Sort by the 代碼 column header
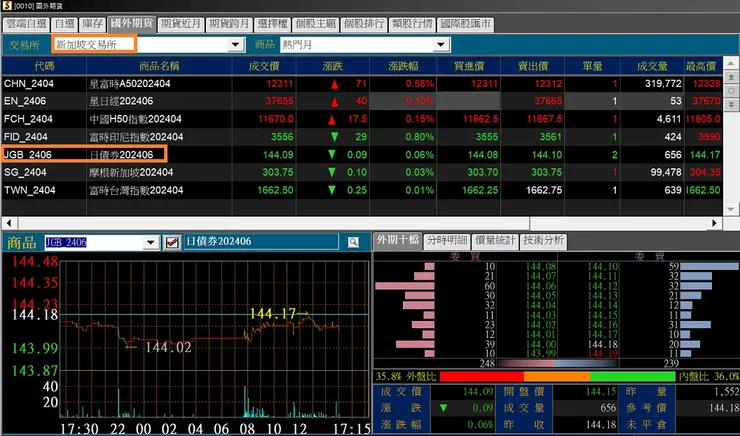 44,66
